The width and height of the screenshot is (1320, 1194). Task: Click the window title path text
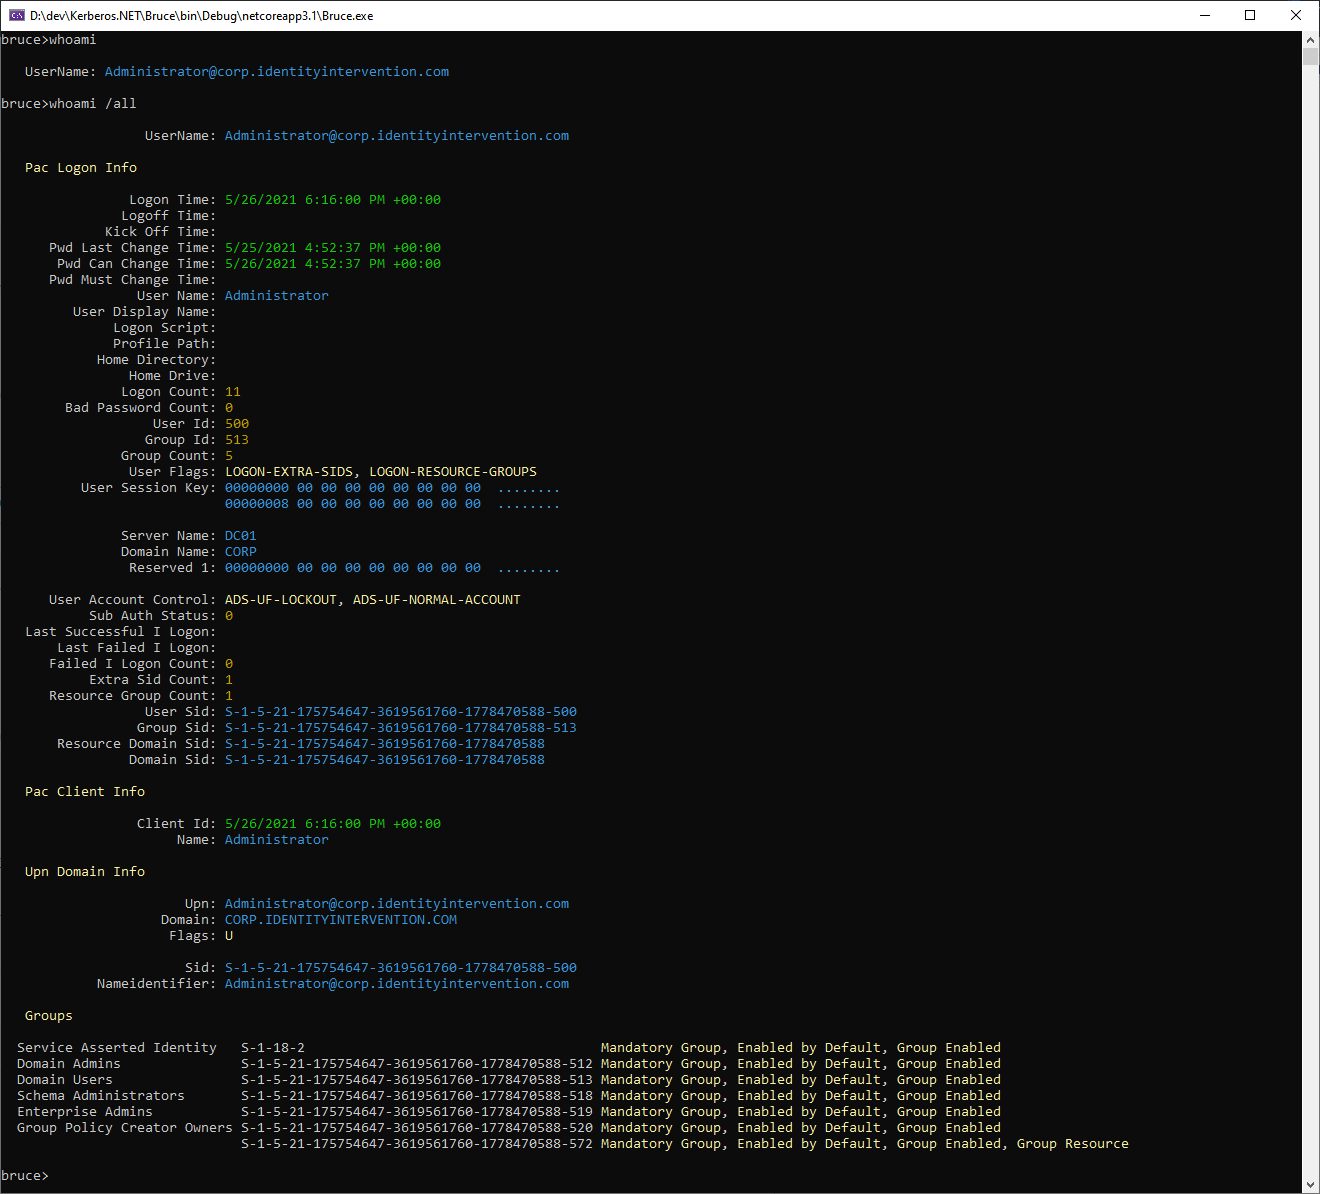pos(201,16)
